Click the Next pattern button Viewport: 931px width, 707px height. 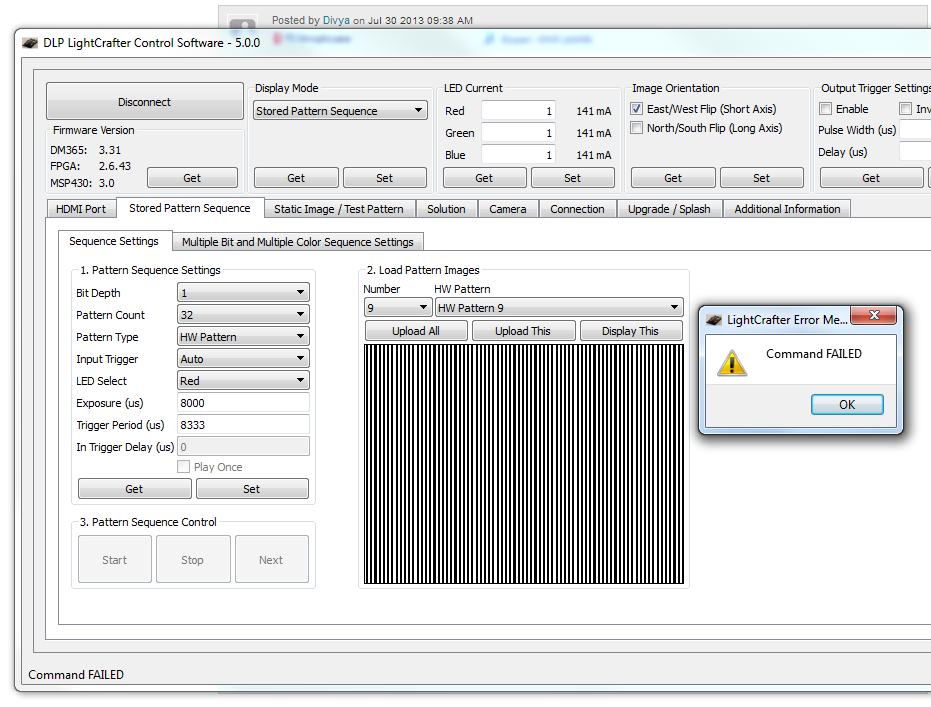pyautogui.click(x=271, y=559)
